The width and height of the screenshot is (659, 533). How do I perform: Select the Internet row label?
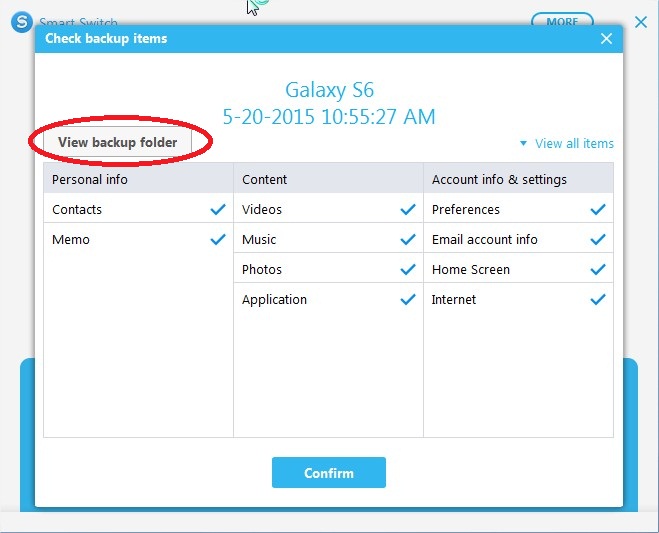[454, 300]
